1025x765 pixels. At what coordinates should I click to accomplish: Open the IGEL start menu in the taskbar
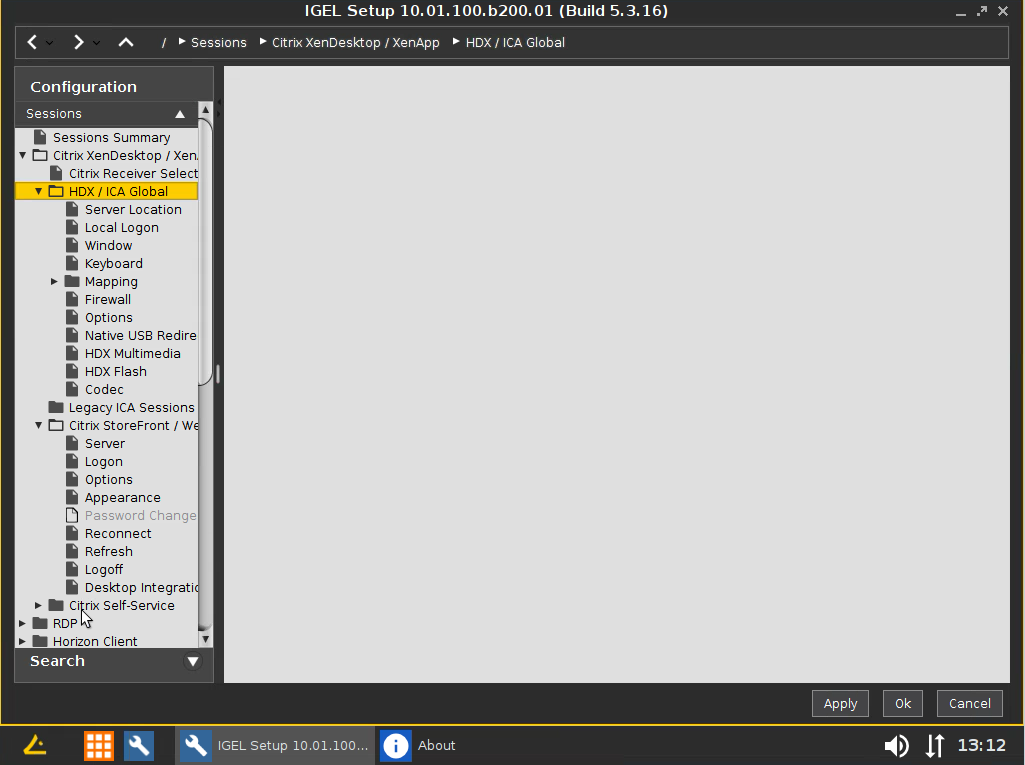pos(33,745)
